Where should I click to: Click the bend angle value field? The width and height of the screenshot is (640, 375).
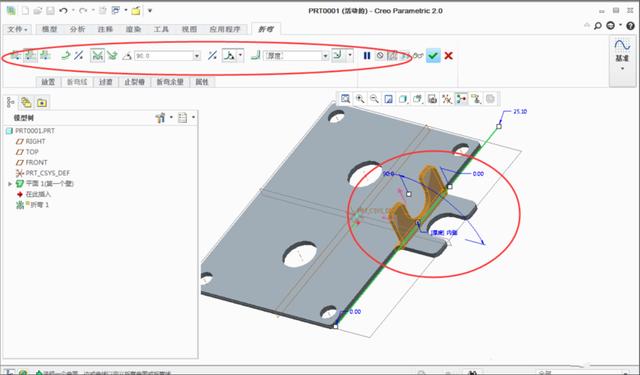tap(163, 56)
